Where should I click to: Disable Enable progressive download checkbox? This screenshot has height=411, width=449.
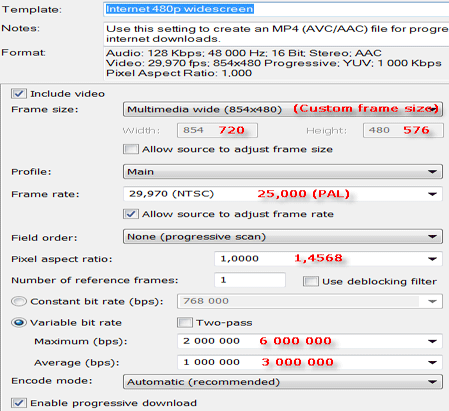19,403
